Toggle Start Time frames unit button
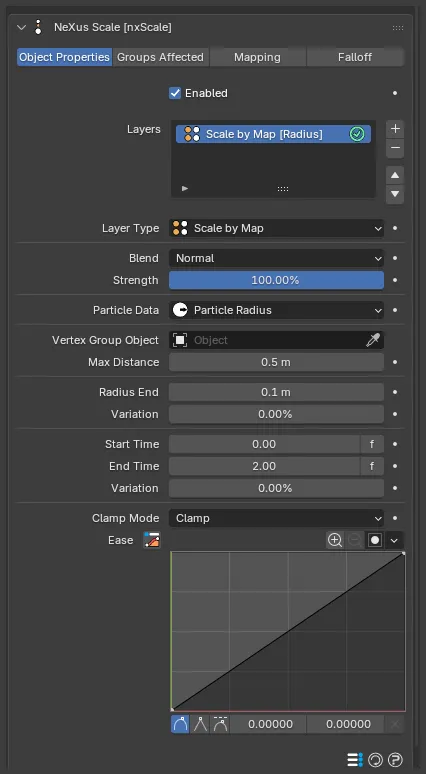 [x=372, y=444]
